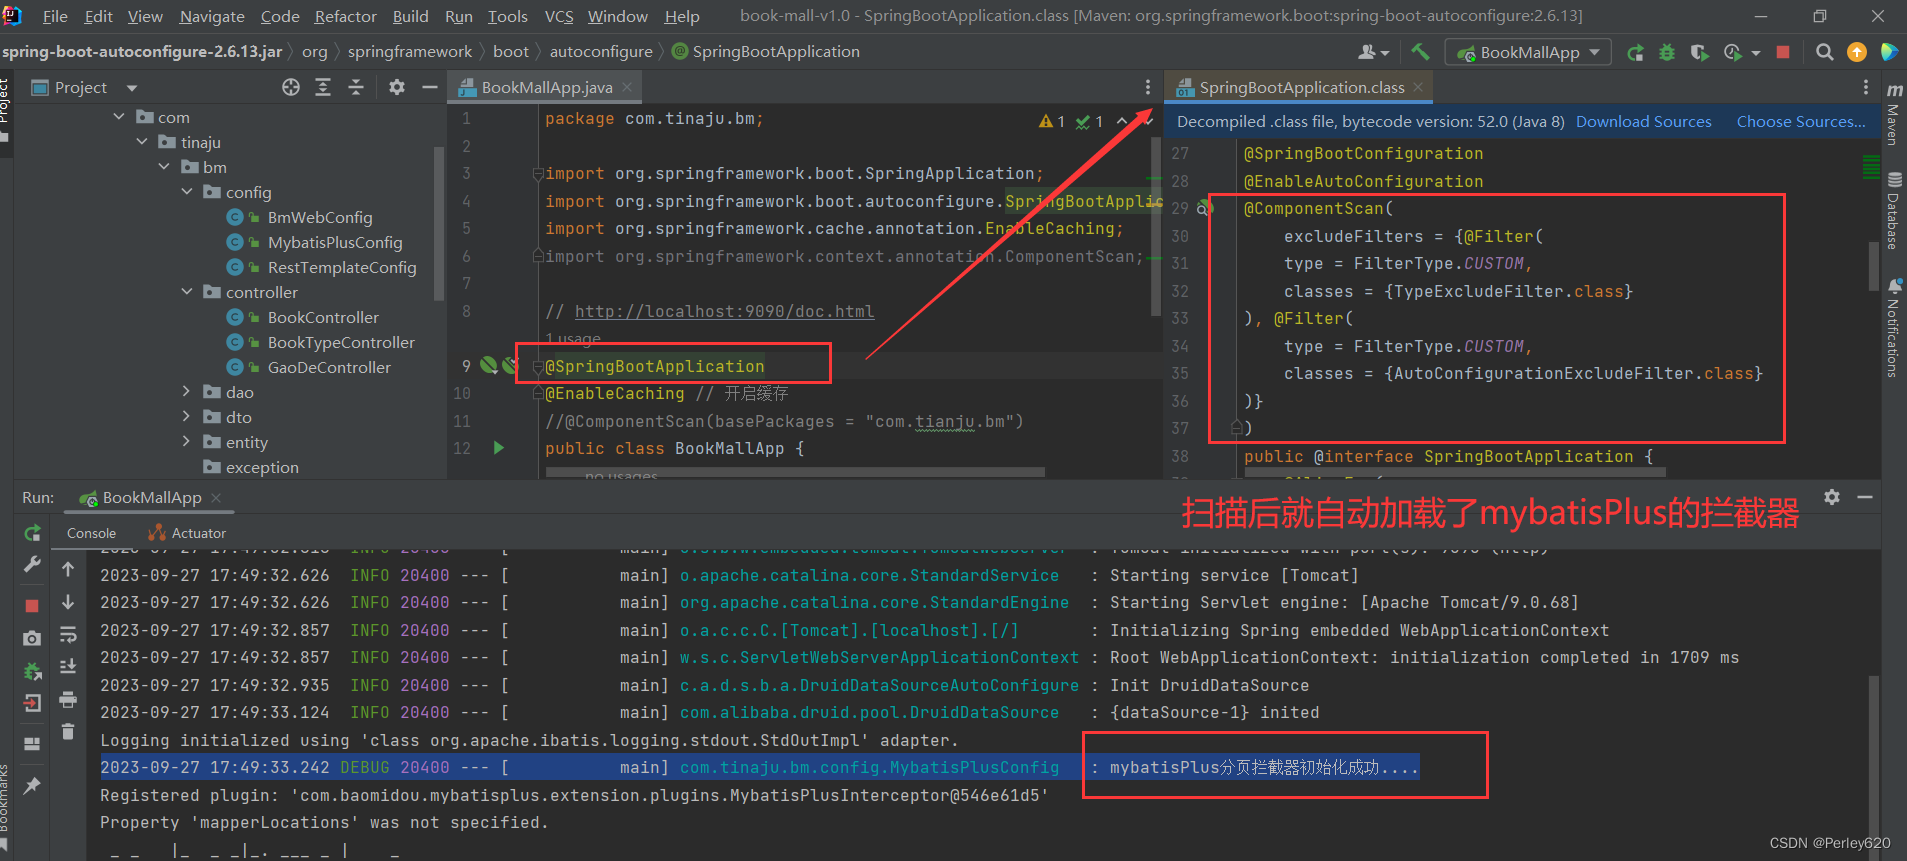Expand all nodes in Project panel
This screenshot has height=861, width=1907.
tap(323, 87)
